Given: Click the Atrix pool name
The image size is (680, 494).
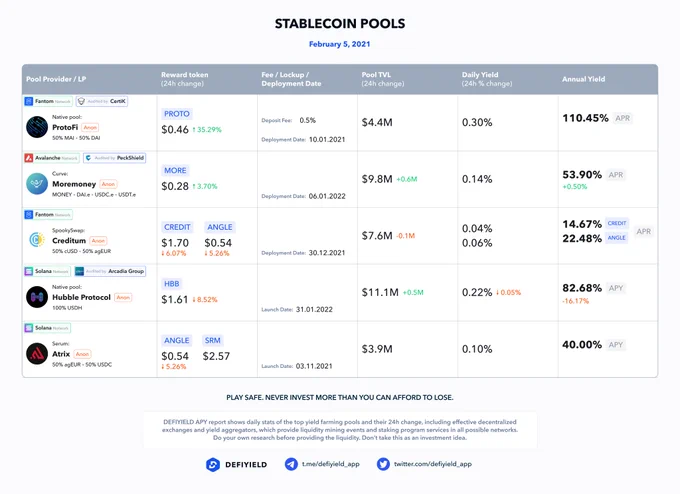Looking at the screenshot, I should point(61,354).
